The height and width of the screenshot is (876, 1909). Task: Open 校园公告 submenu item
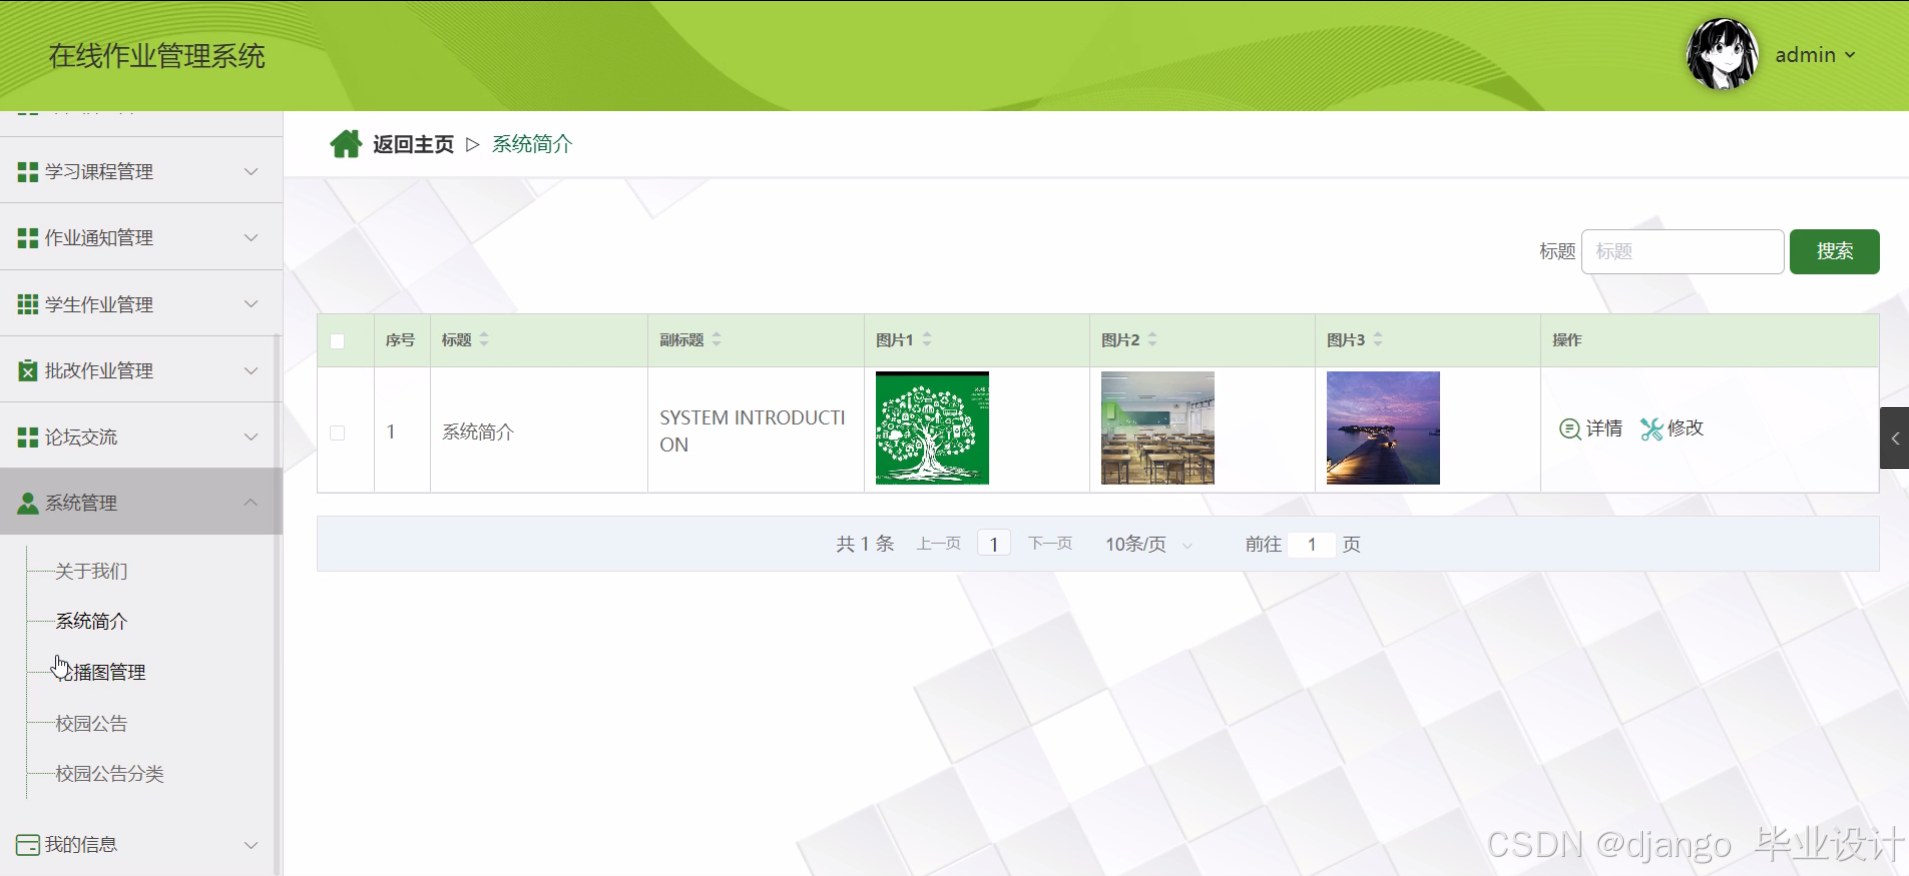91,723
